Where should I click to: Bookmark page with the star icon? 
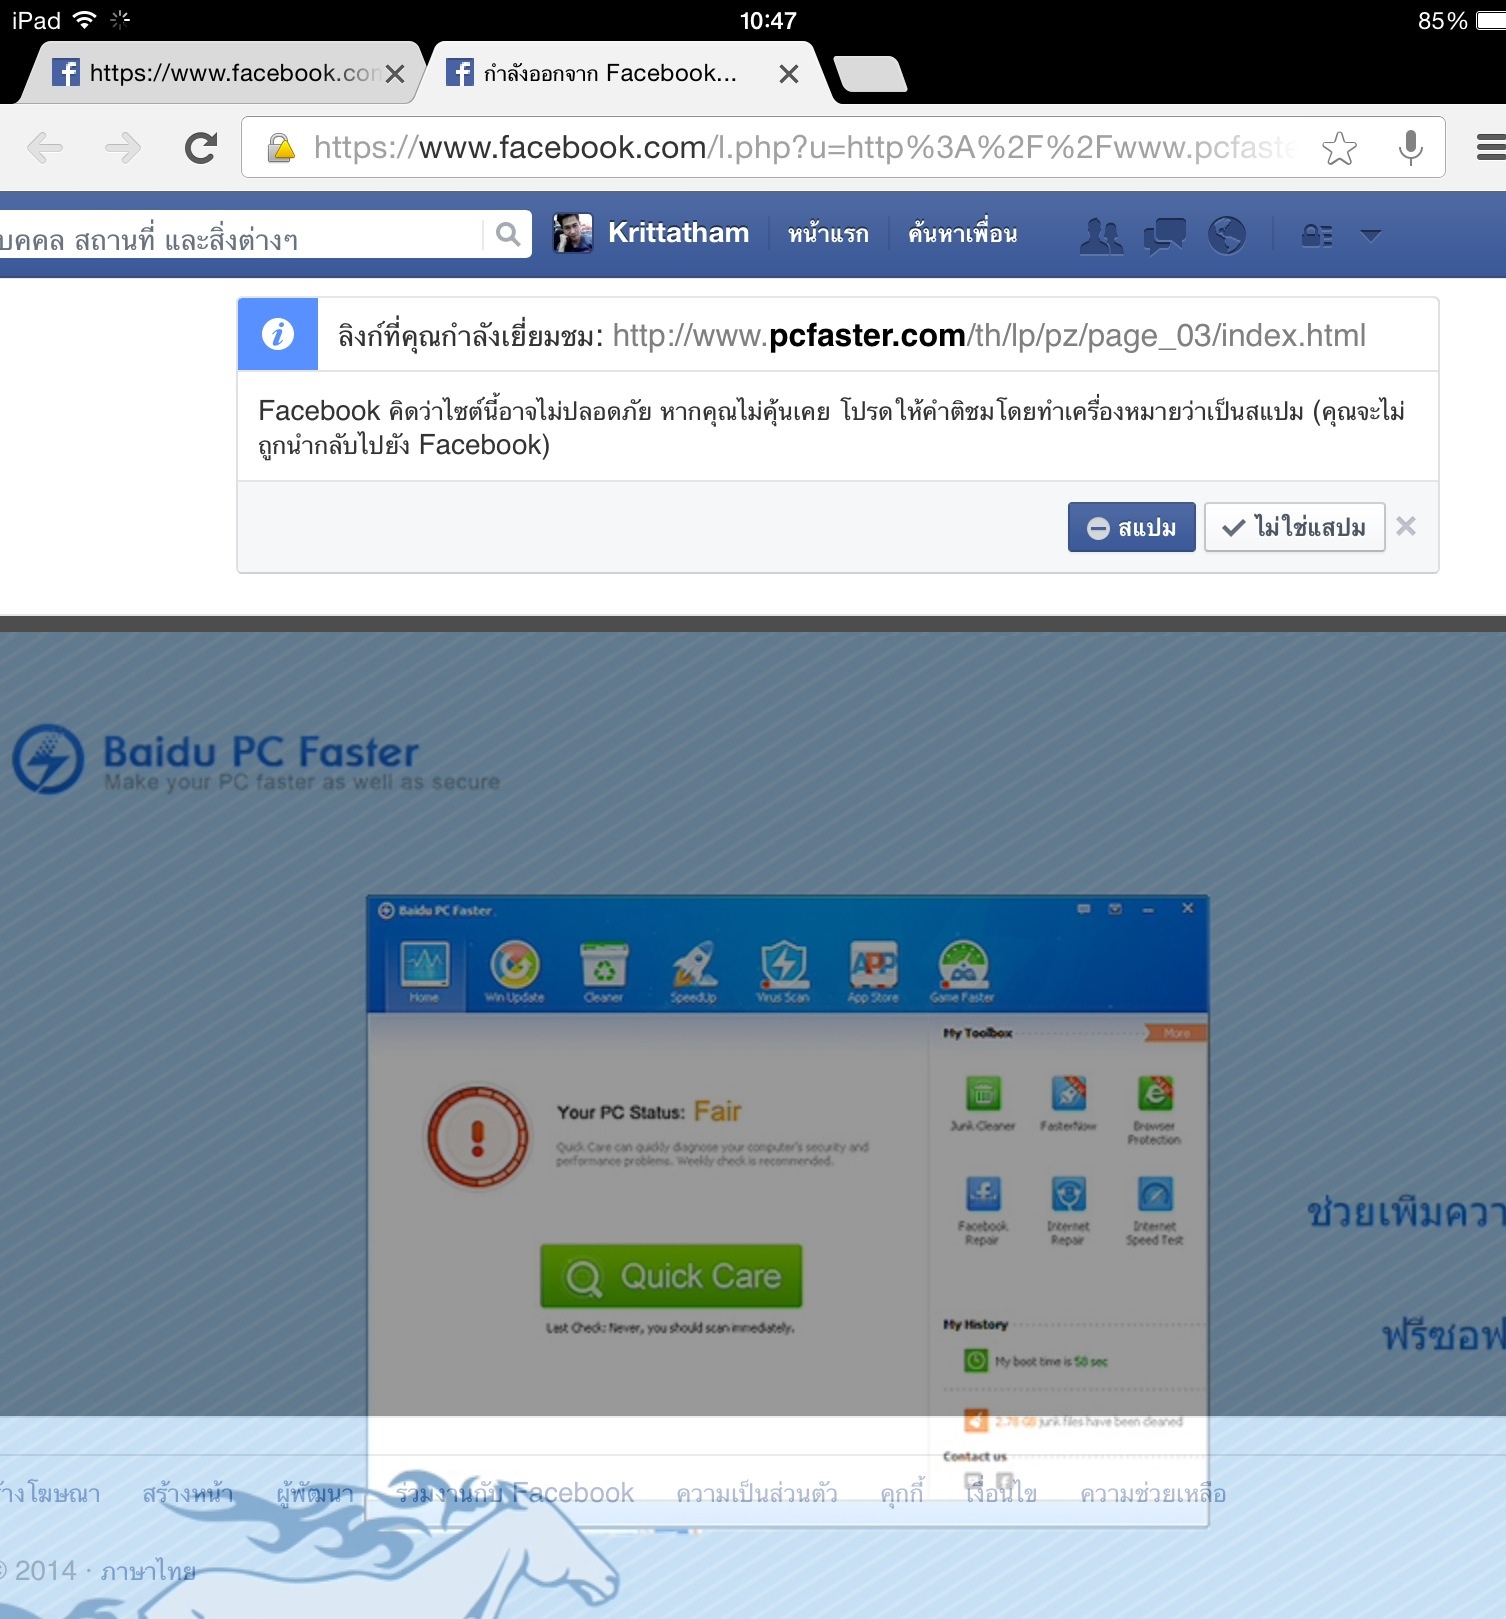pyautogui.click(x=1339, y=148)
